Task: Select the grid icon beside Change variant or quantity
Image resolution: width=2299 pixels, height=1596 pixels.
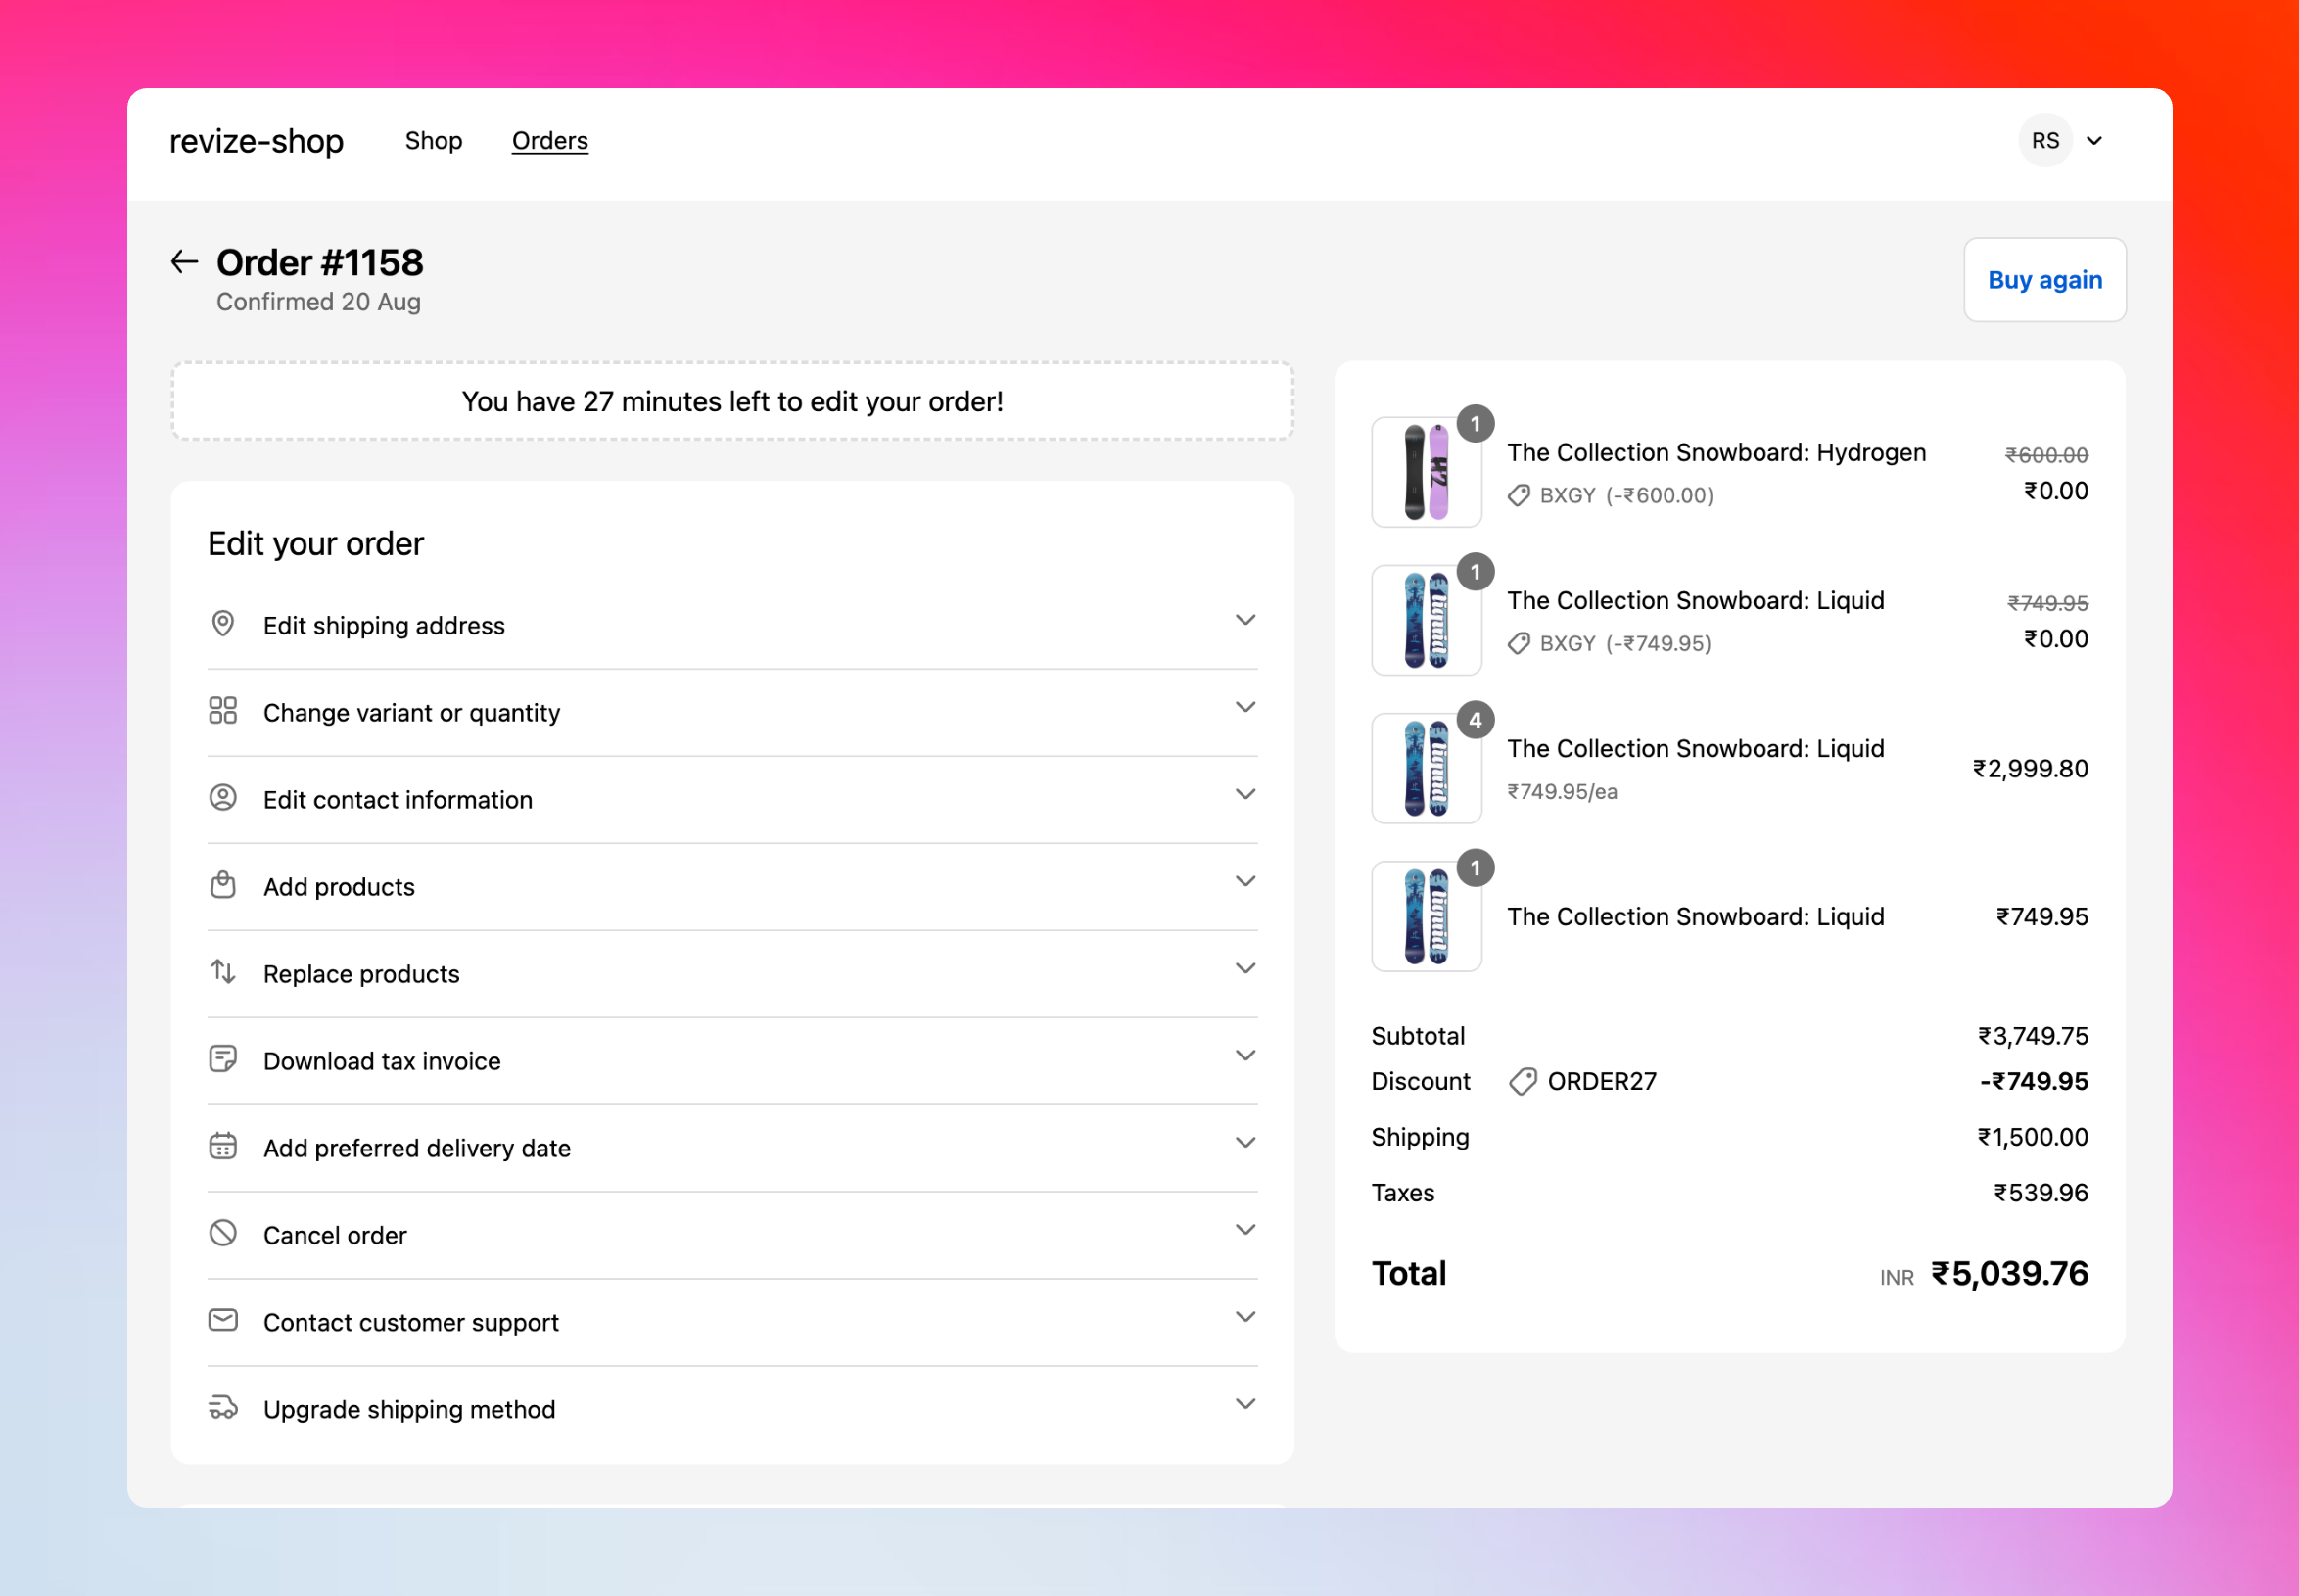Action: [x=223, y=711]
